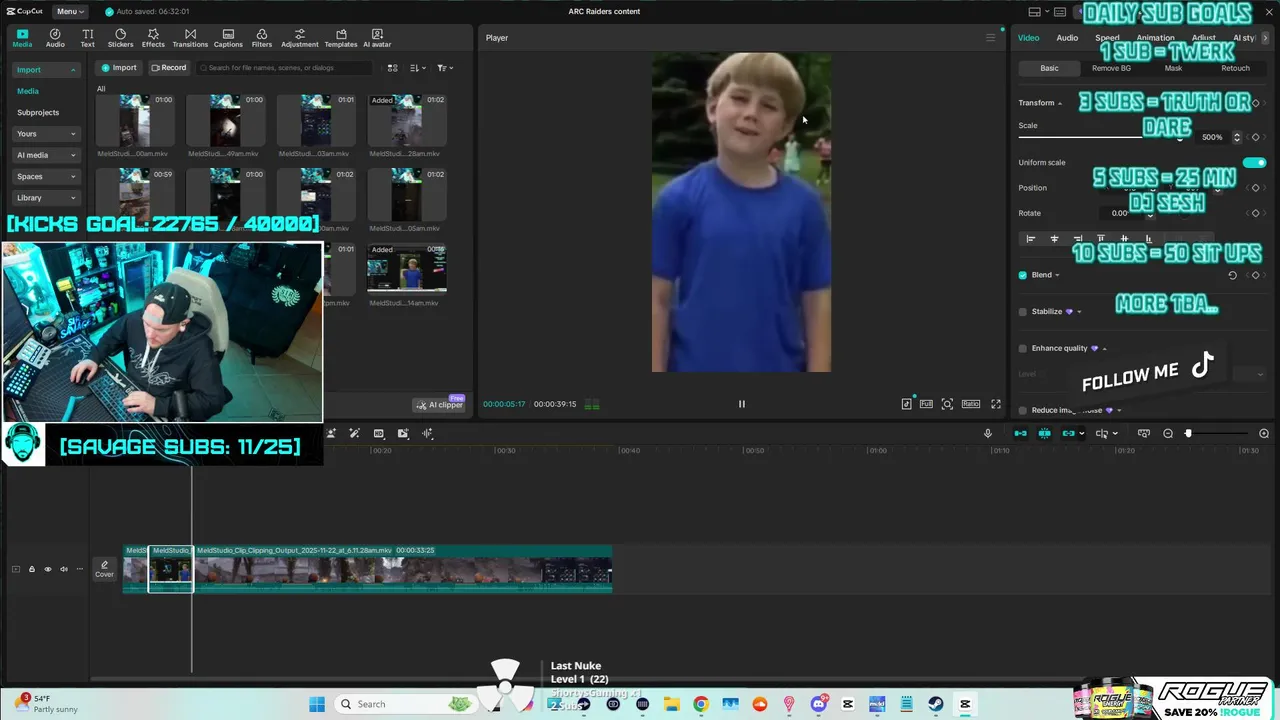Open the Stickers tab
Viewport: 1280px width, 720px height.
120,38
